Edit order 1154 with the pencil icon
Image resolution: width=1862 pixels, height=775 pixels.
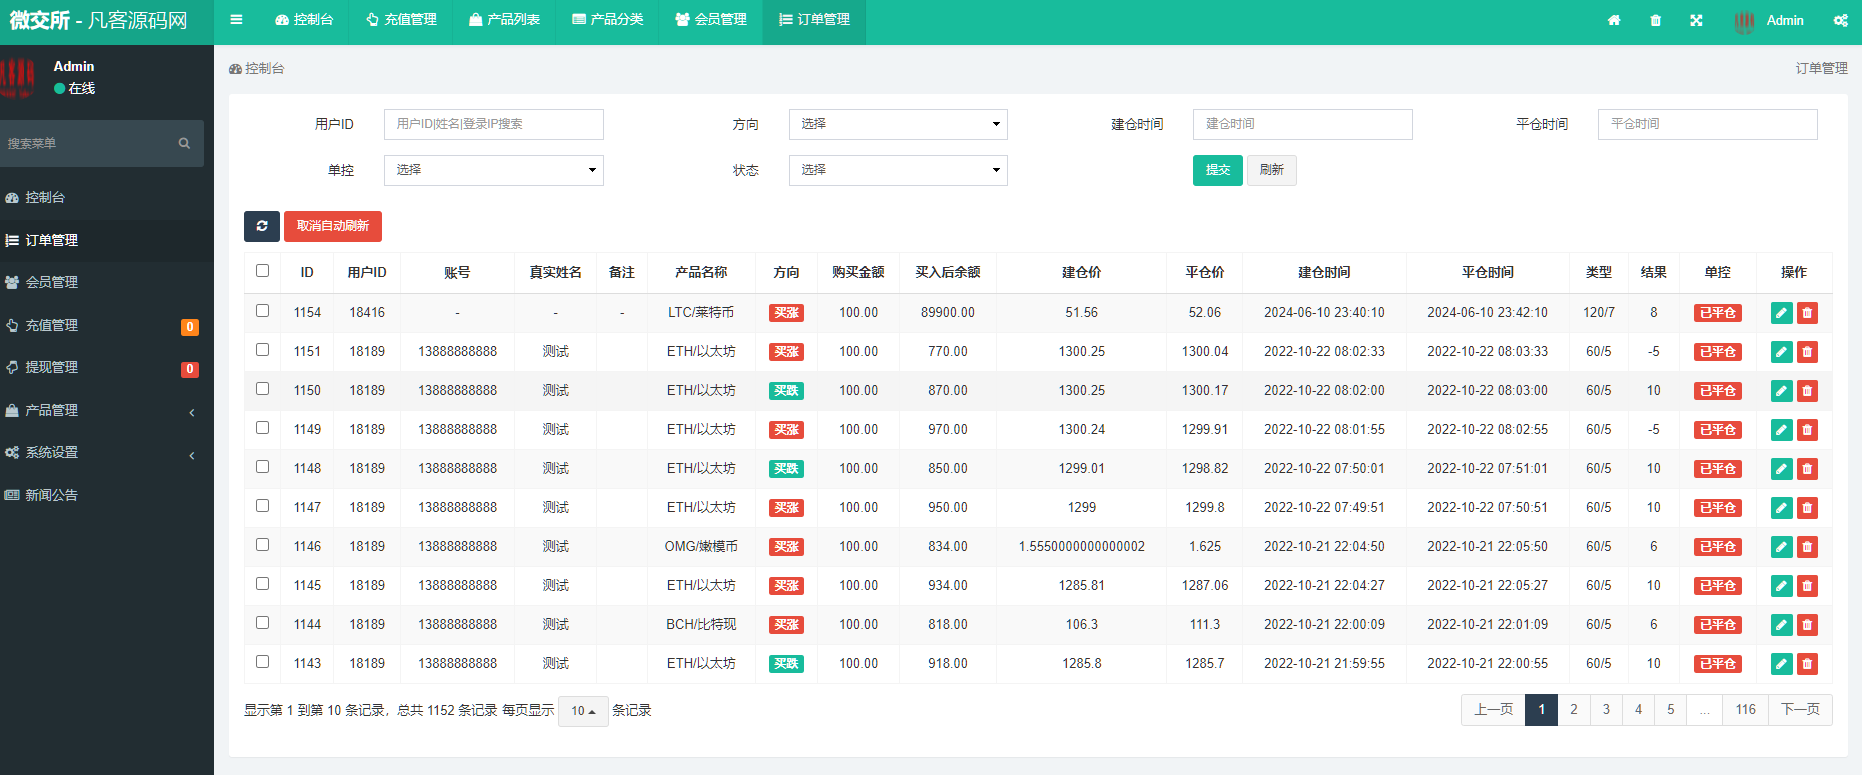1781,313
